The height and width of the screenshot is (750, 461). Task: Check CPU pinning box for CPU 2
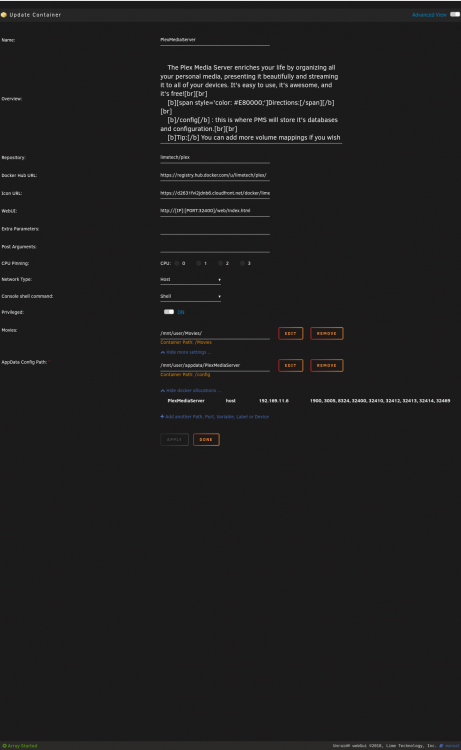pos(220,263)
